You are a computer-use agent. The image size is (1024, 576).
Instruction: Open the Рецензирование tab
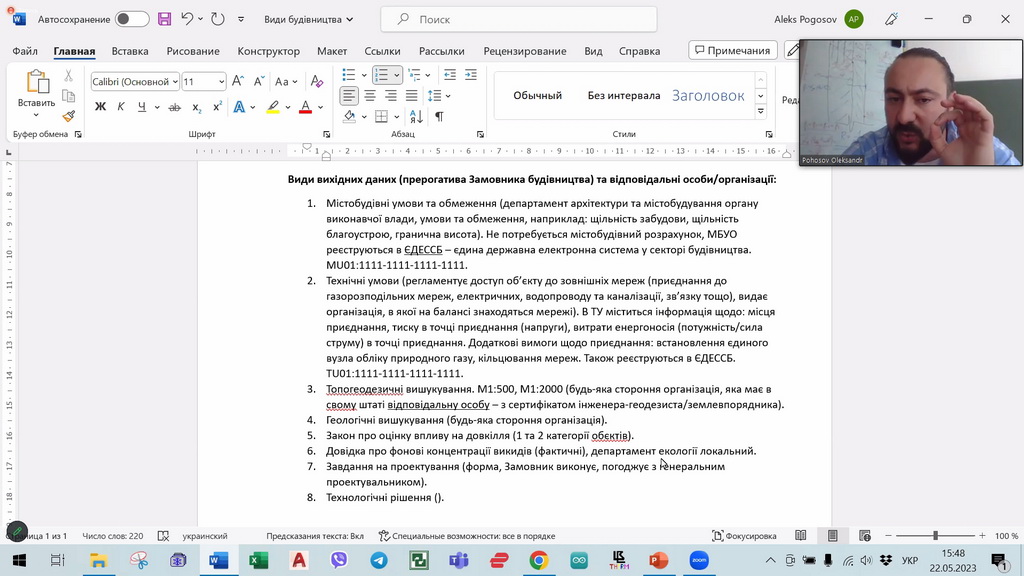[x=525, y=51]
